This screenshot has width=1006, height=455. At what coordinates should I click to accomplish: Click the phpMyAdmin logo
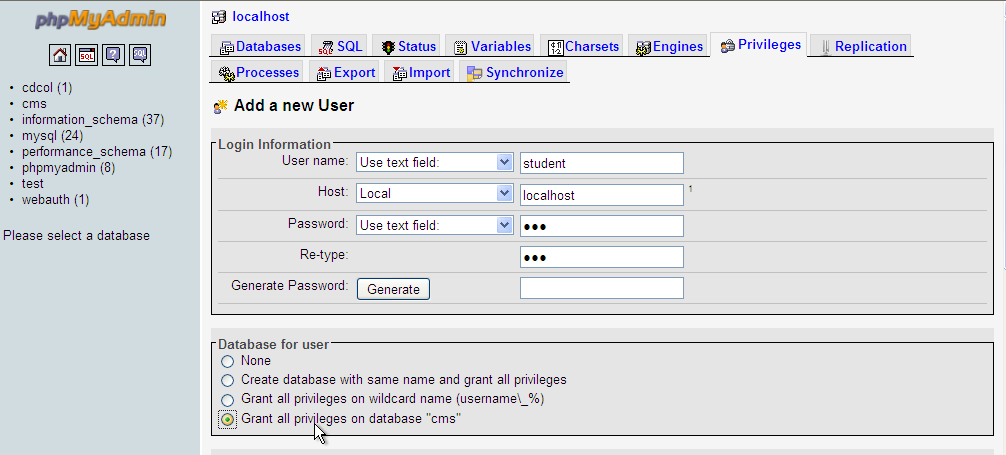coord(101,20)
